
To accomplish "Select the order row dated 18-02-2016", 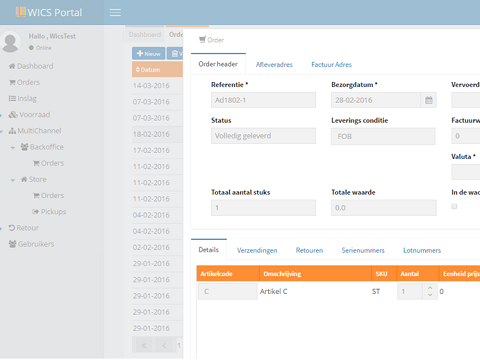I will pyautogui.click(x=157, y=134).
